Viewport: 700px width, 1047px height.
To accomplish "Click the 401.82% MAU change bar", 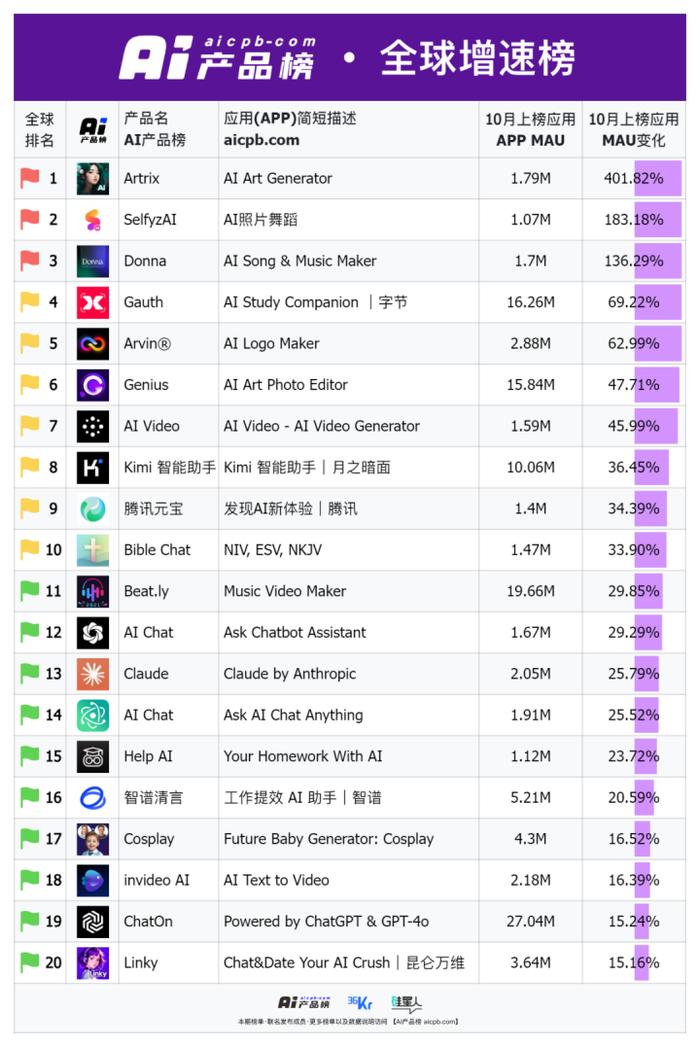I will pos(658,178).
